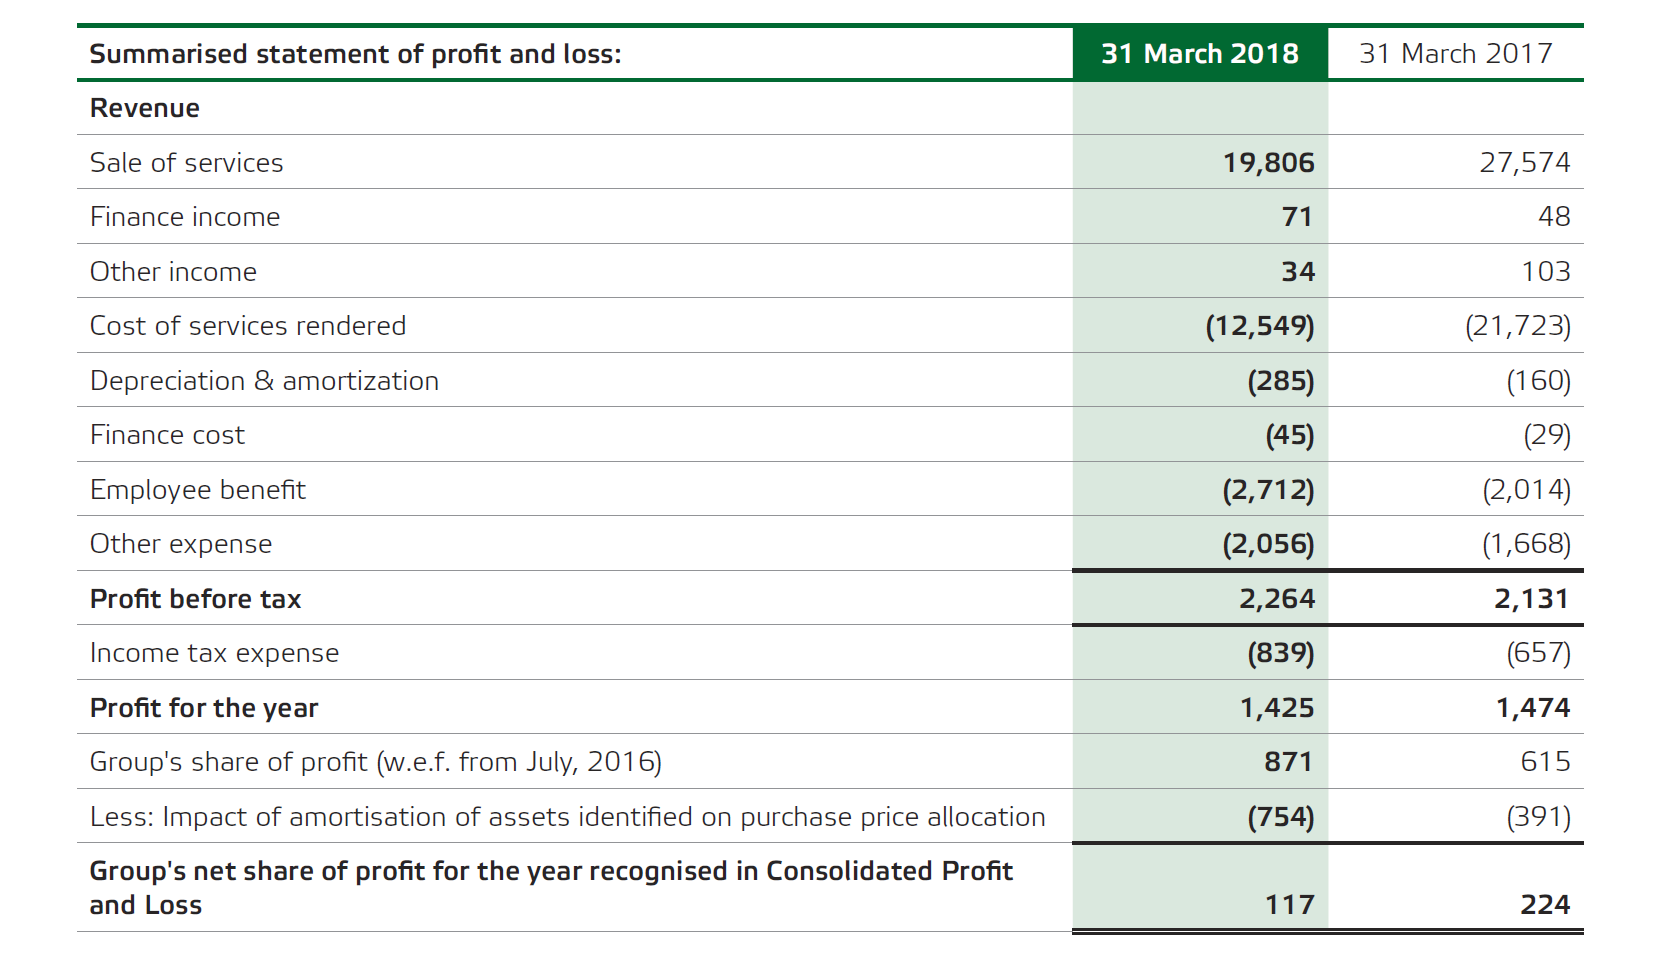Click the Other income 2017 value 103
This screenshot has width=1657, height=957.
1545,272
